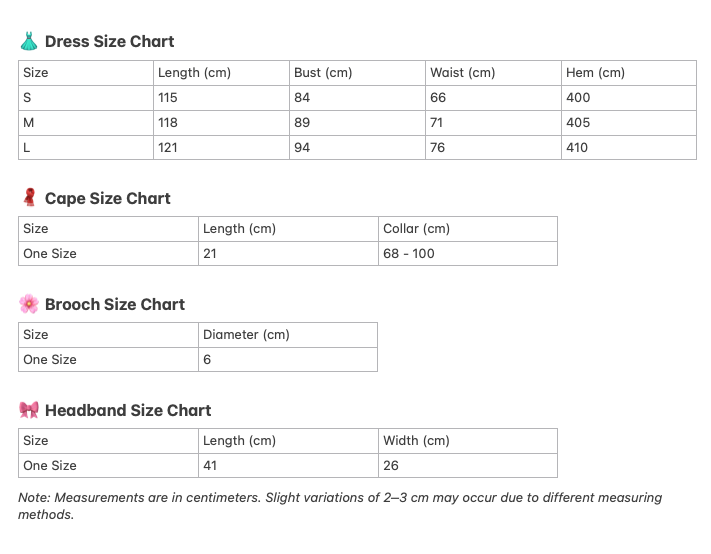Image resolution: width=711 pixels, height=554 pixels.
Task: Select size M row label
Action: (29, 122)
